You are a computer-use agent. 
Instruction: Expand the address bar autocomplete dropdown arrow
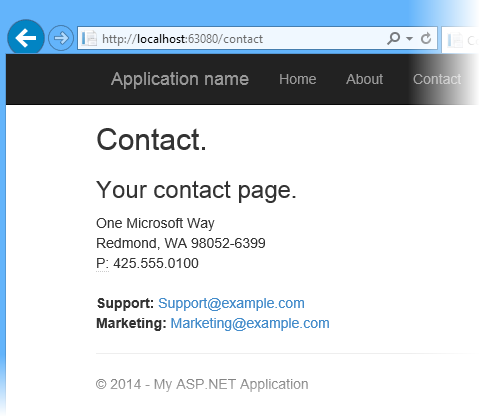point(409,39)
